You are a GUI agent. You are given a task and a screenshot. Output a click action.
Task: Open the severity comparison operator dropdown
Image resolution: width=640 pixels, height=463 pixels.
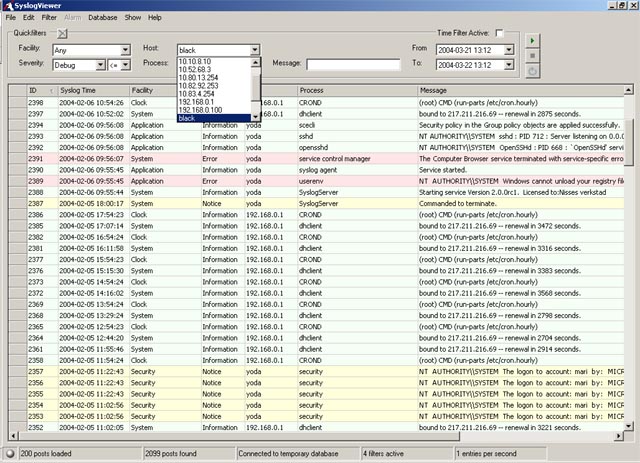click(125, 65)
